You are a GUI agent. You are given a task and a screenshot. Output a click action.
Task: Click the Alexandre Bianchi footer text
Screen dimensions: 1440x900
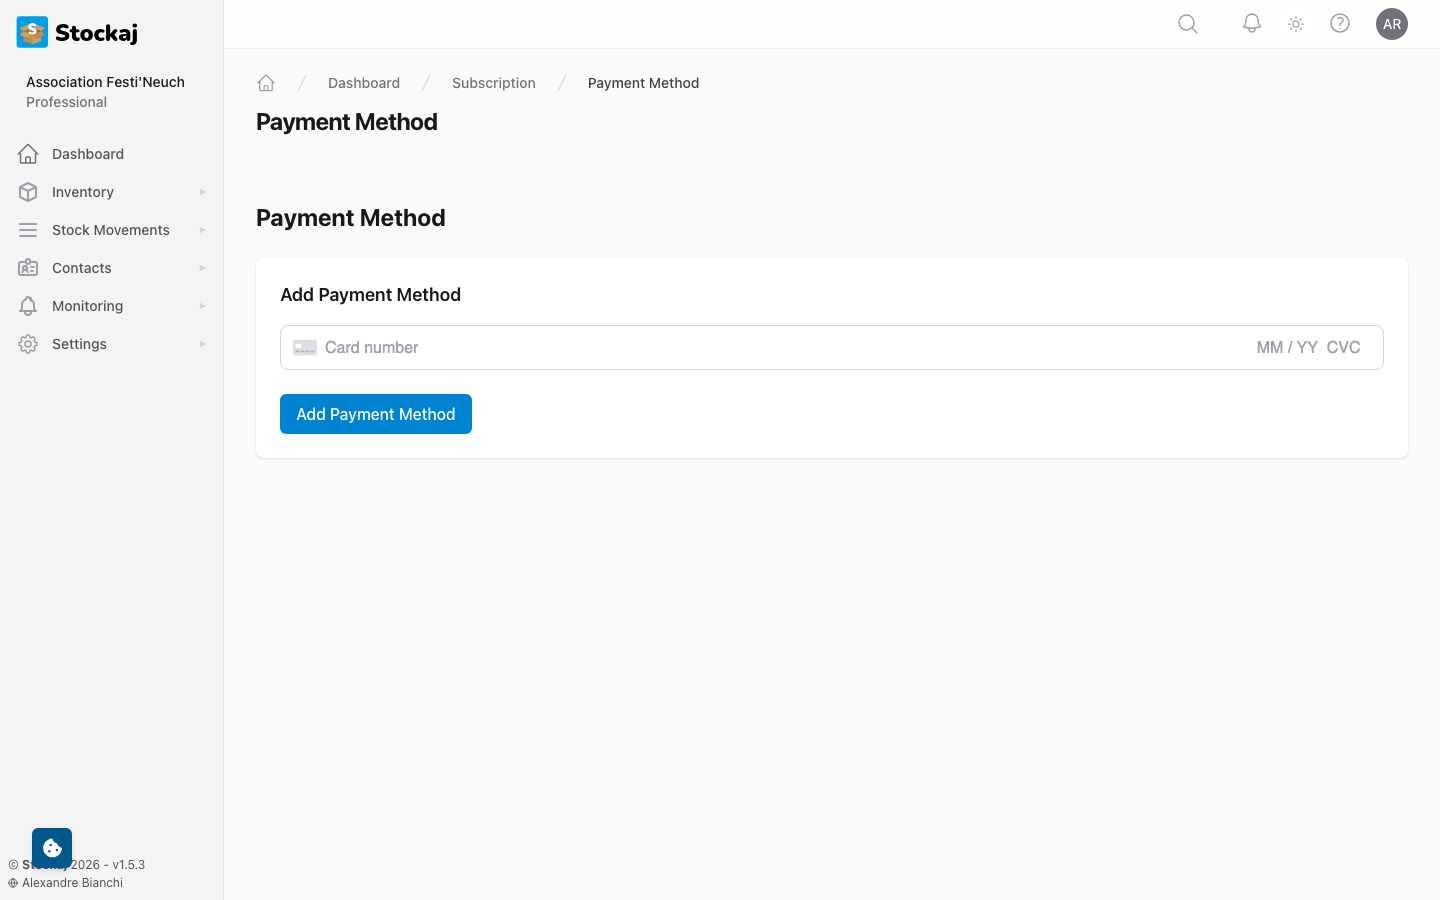click(x=72, y=883)
